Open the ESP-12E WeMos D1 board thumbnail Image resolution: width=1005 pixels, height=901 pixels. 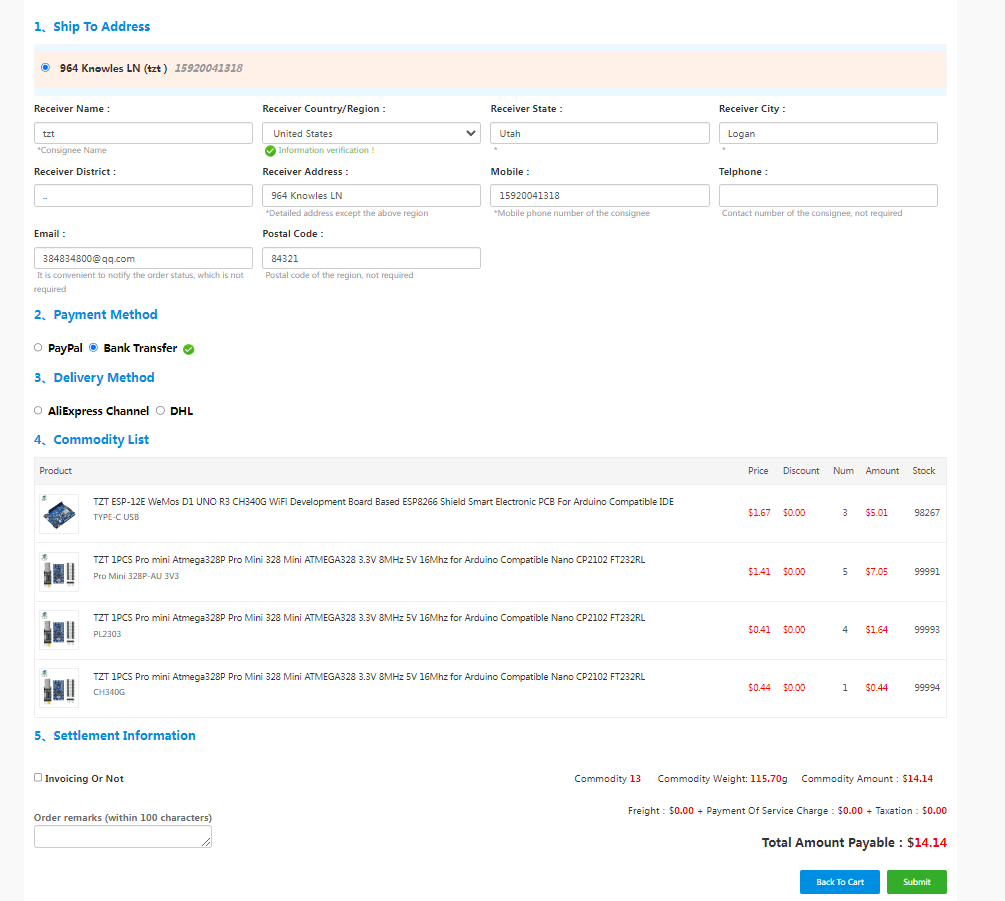click(59, 513)
